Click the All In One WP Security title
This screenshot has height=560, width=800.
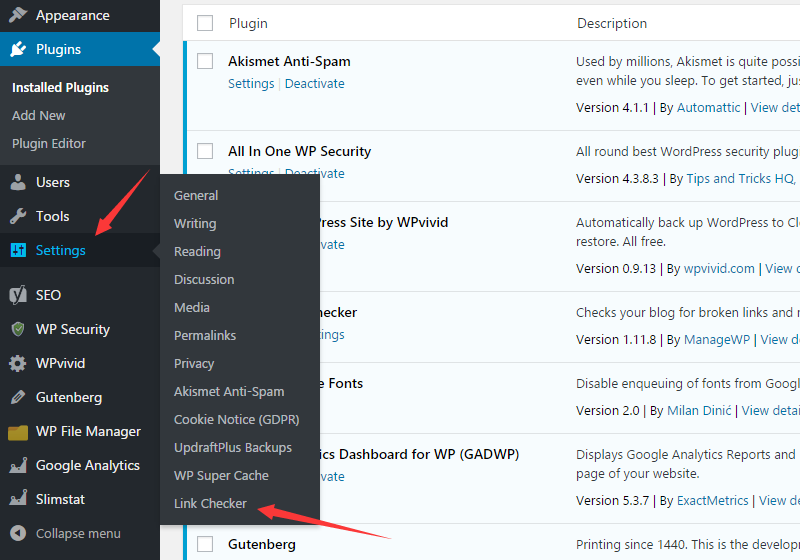299,151
